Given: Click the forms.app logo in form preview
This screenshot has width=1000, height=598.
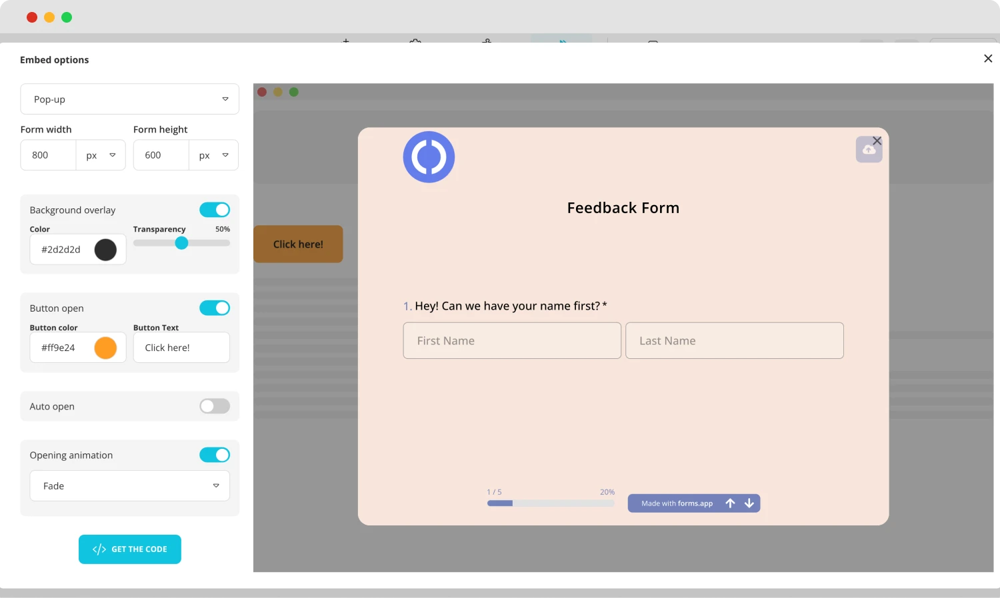Looking at the screenshot, I should pos(429,157).
